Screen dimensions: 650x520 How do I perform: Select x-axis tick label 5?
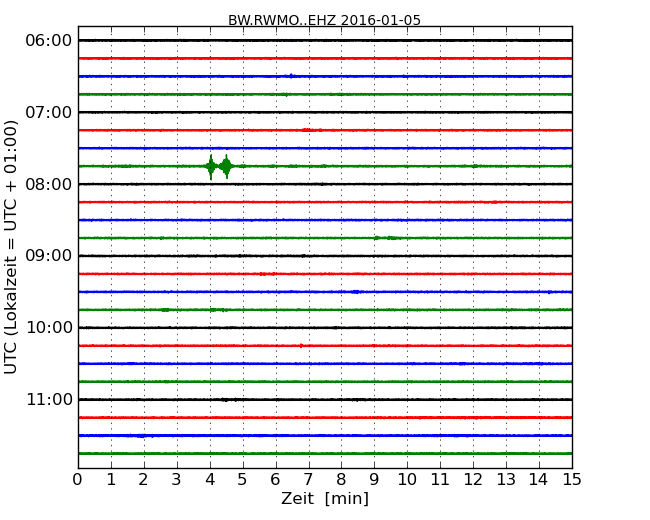point(243,480)
